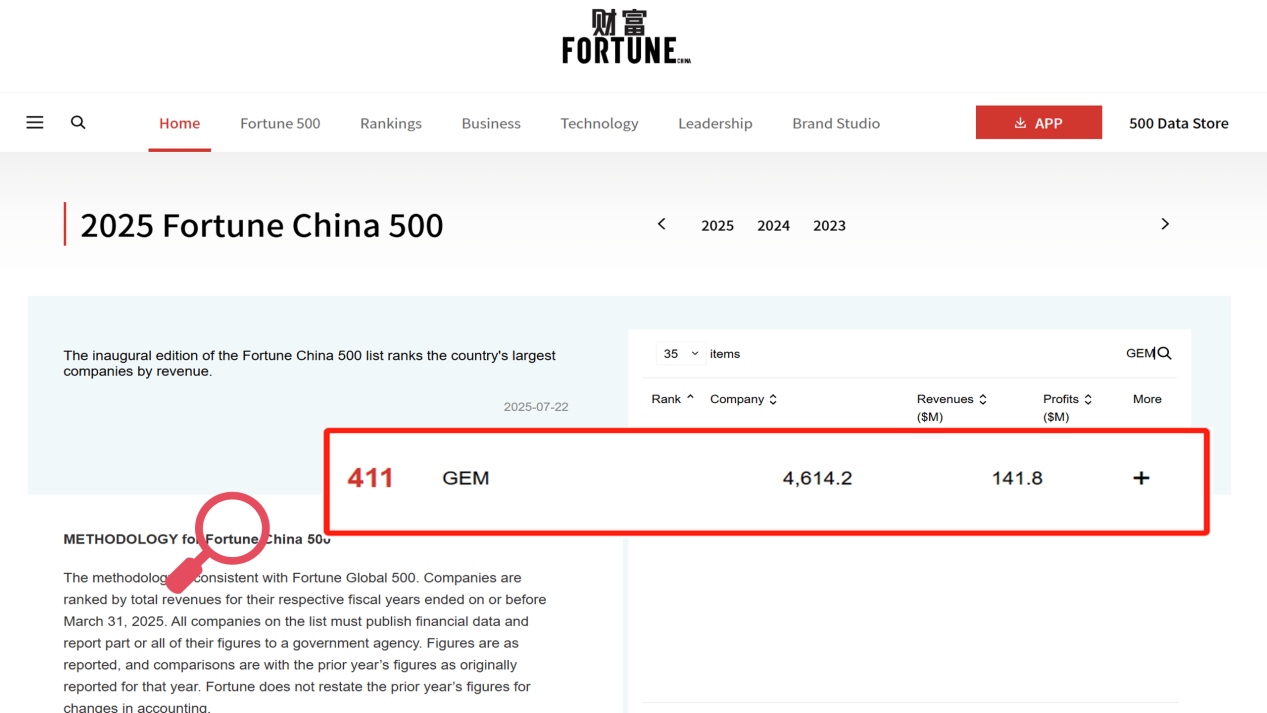Image resolution: width=1267 pixels, height=713 pixels.
Task: Click the red APP download button
Action: click(1039, 122)
